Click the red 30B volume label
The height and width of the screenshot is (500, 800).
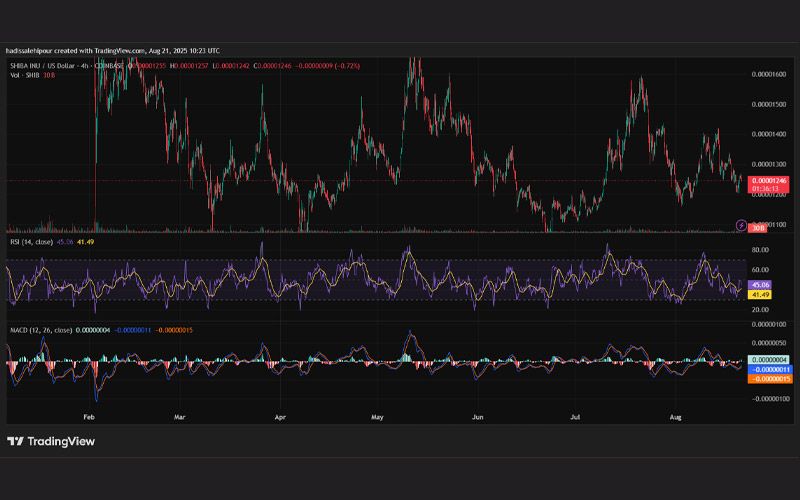point(758,228)
